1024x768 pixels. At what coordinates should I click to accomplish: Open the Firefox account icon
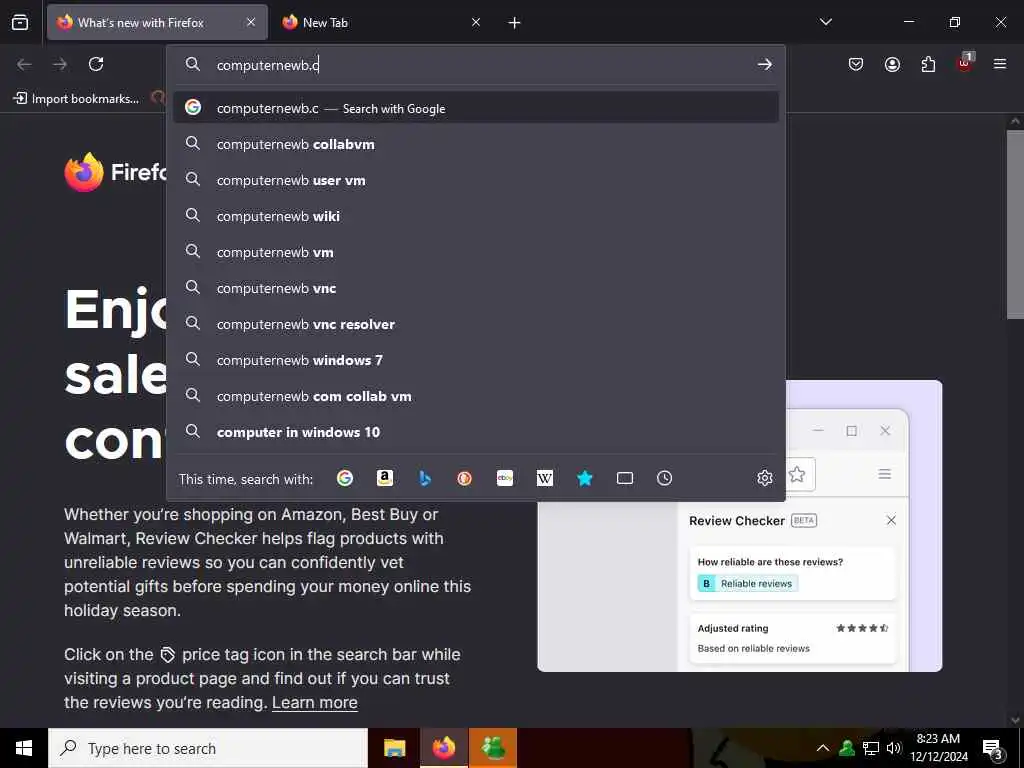pos(892,64)
